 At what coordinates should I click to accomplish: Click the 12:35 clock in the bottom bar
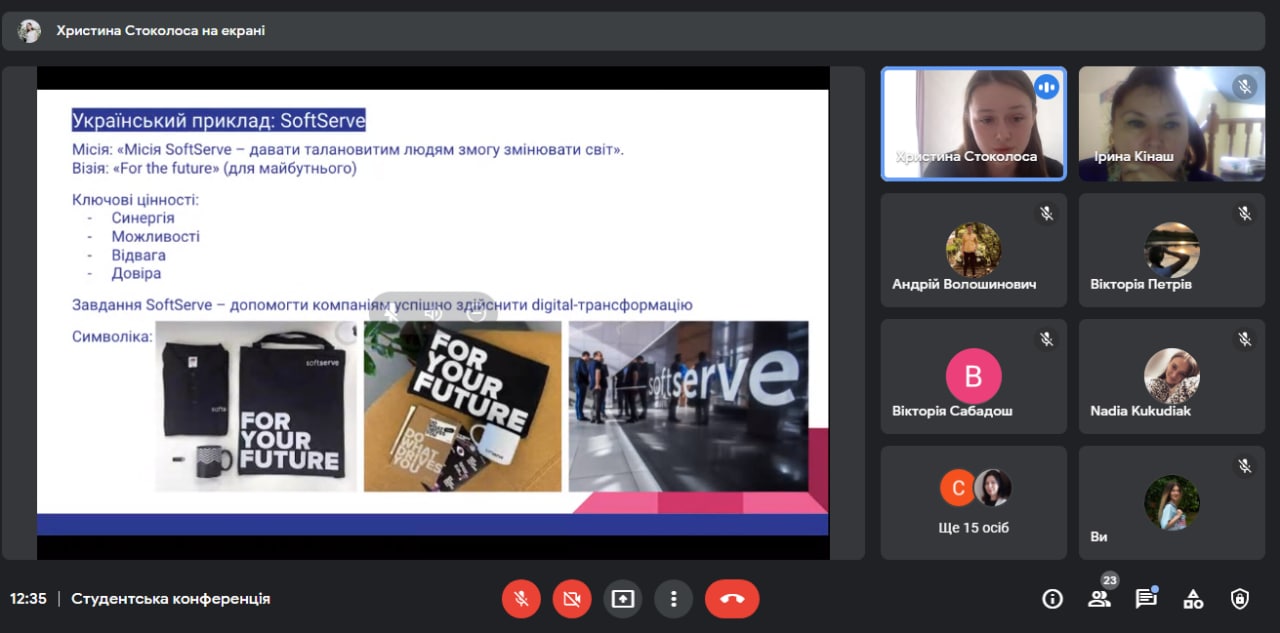pos(28,599)
